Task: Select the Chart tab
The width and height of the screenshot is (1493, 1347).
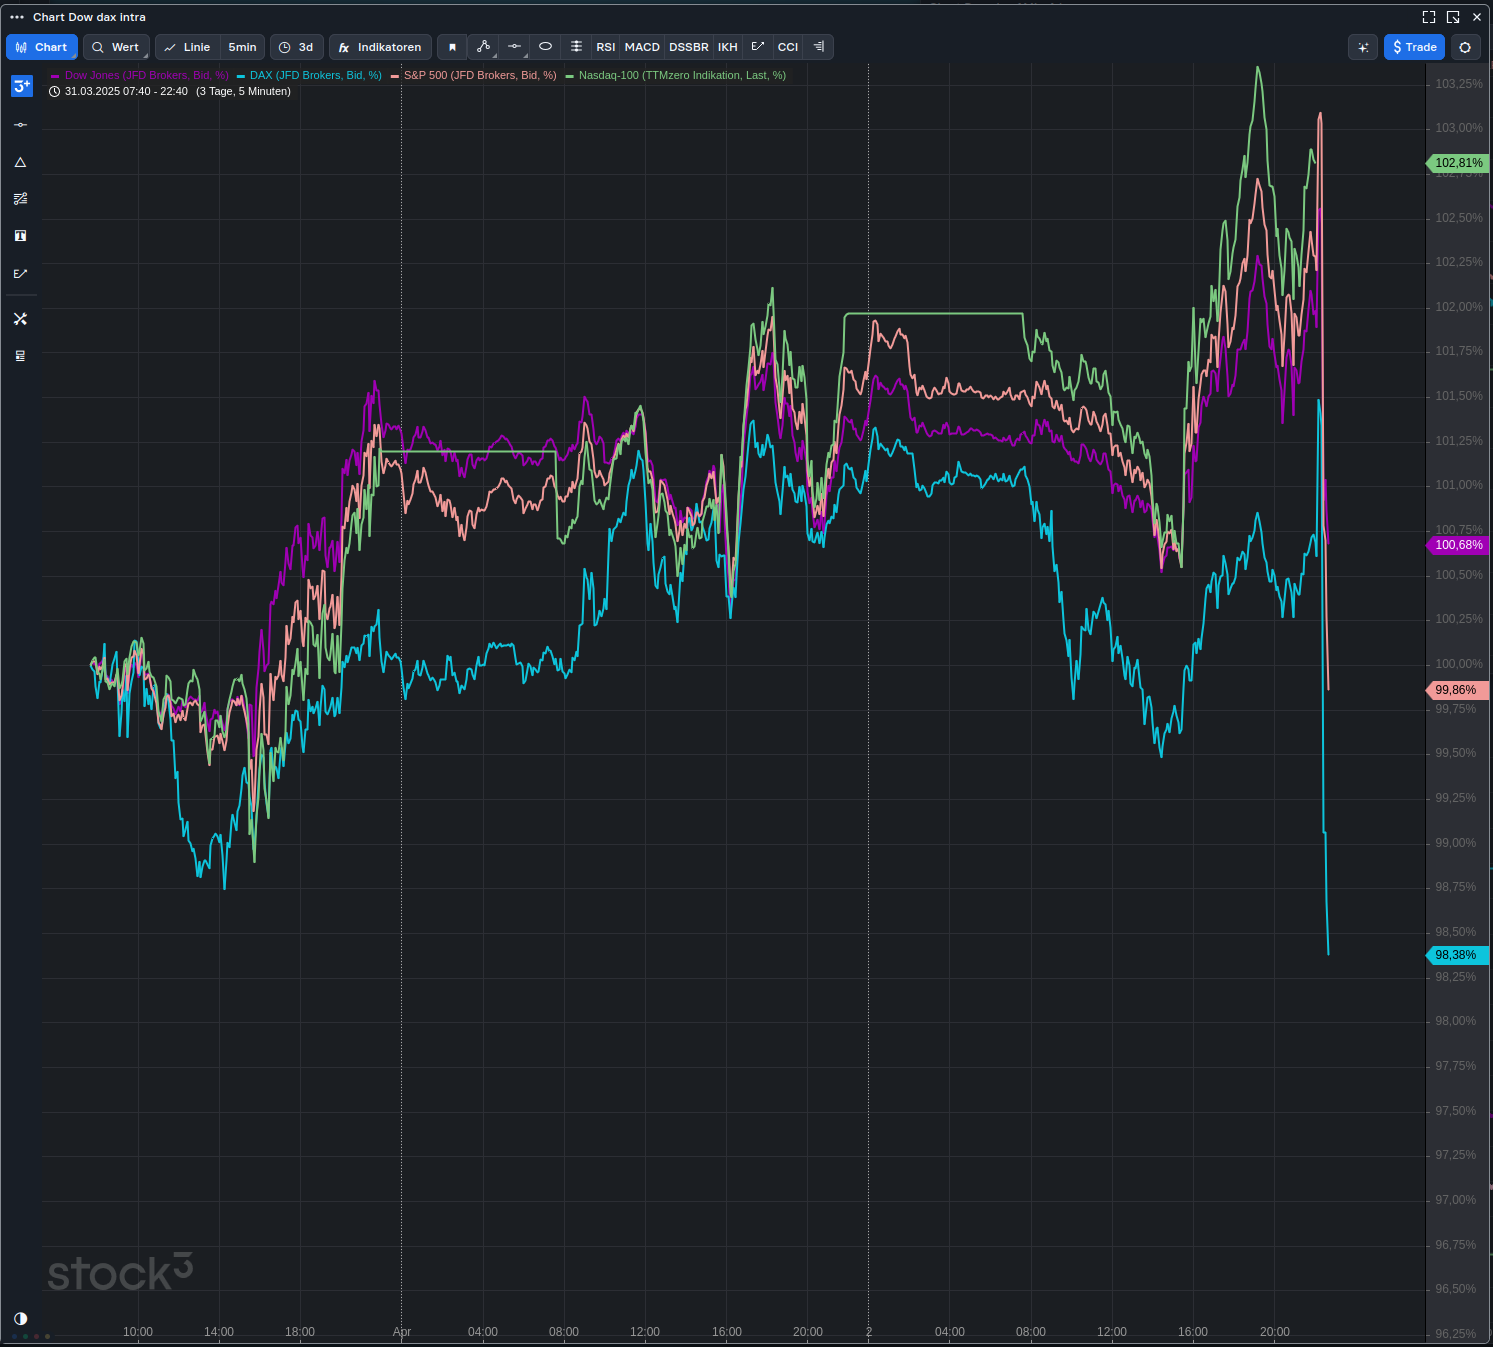Action: click(x=41, y=47)
